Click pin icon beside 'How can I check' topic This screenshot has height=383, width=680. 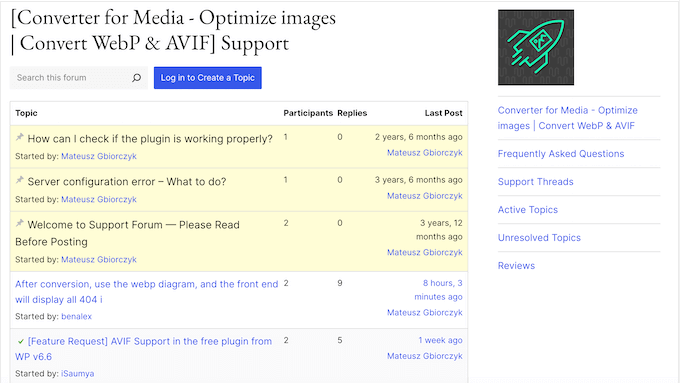click(x=20, y=137)
